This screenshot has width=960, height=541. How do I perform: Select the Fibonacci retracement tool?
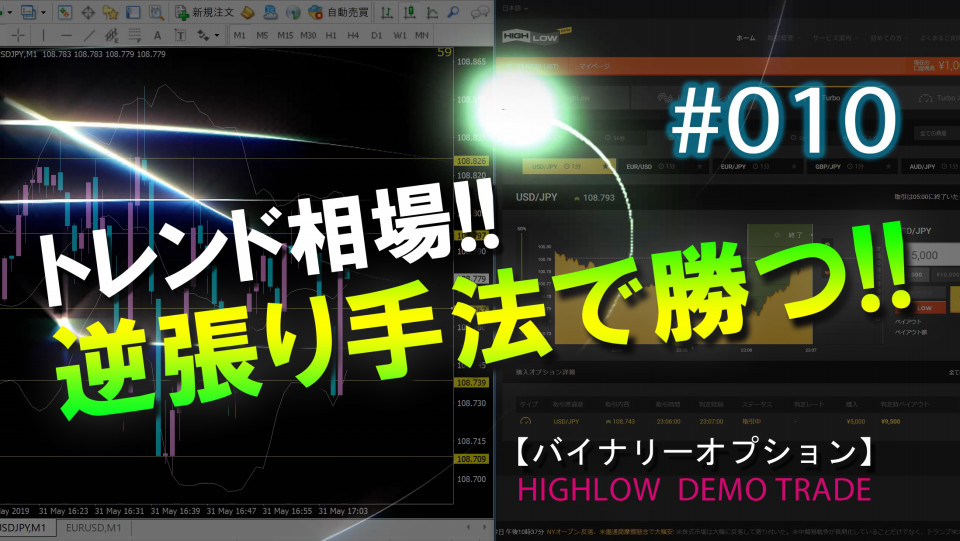pyautogui.click(x=134, y=35)
